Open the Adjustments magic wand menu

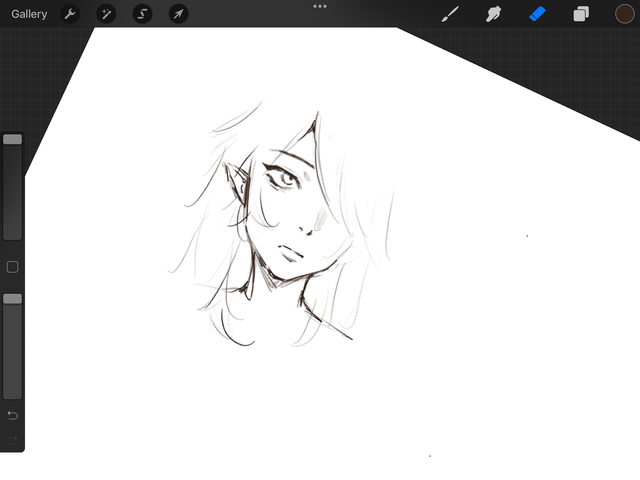[x=106, y=14]
